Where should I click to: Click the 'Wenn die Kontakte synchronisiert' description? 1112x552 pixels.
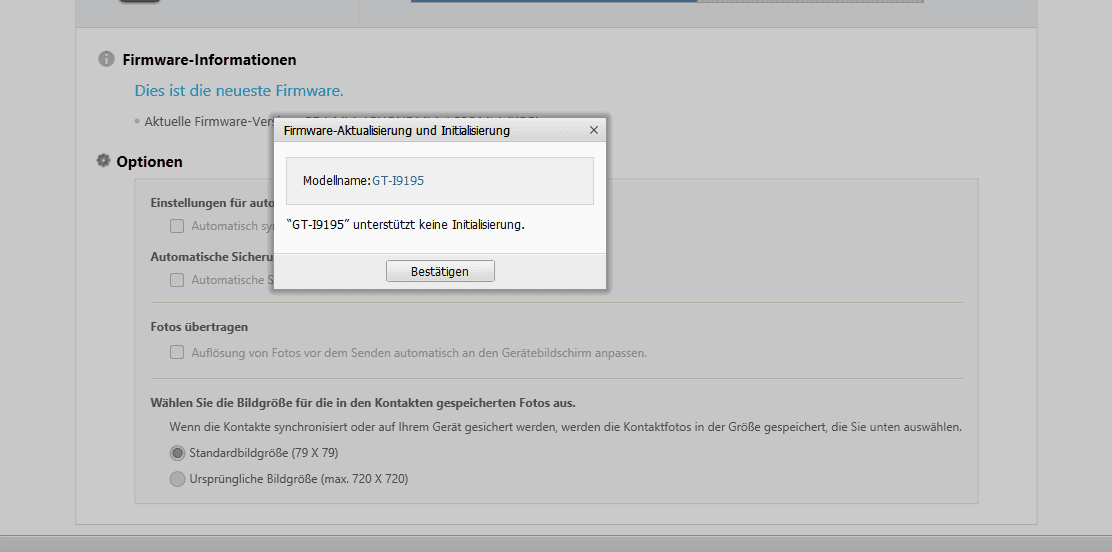(x=565, y=427)
